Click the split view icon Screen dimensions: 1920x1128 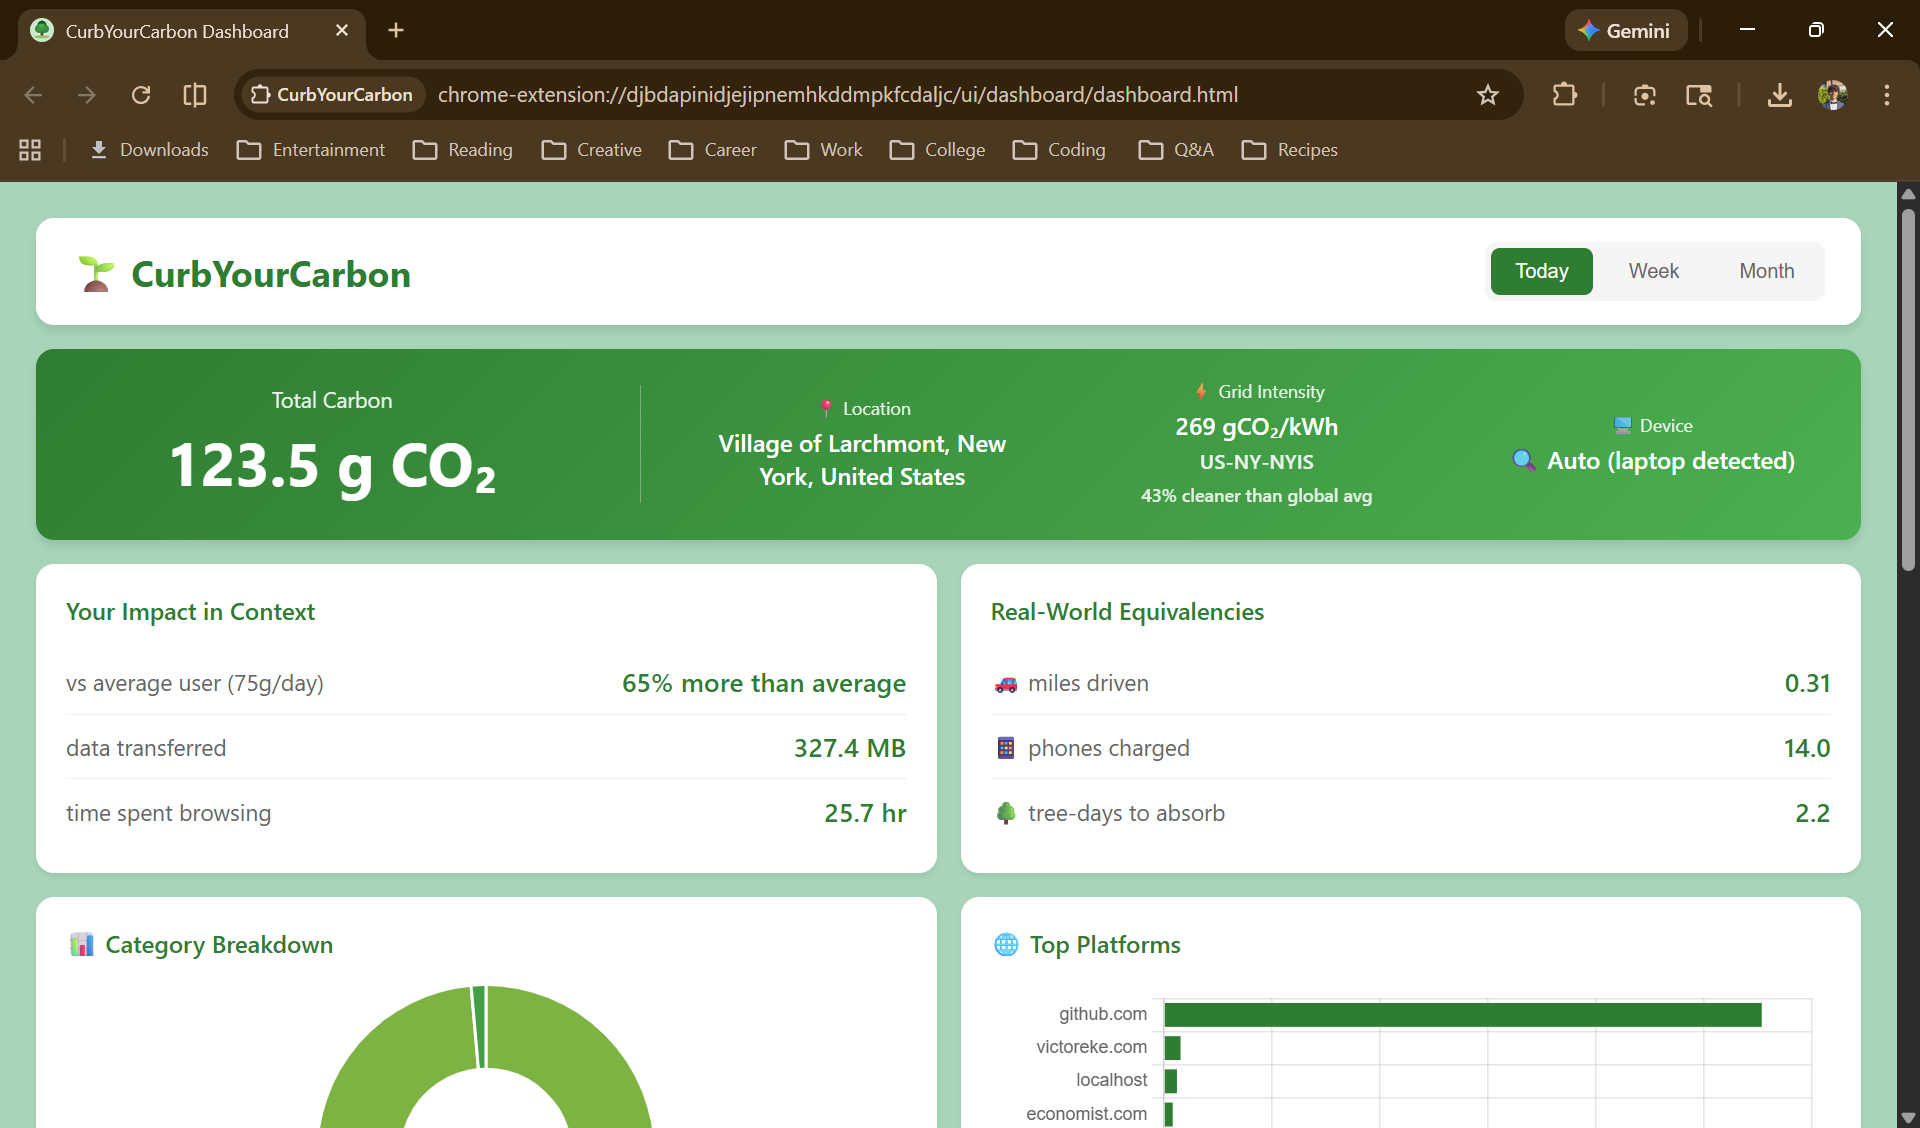coord(195,95)
